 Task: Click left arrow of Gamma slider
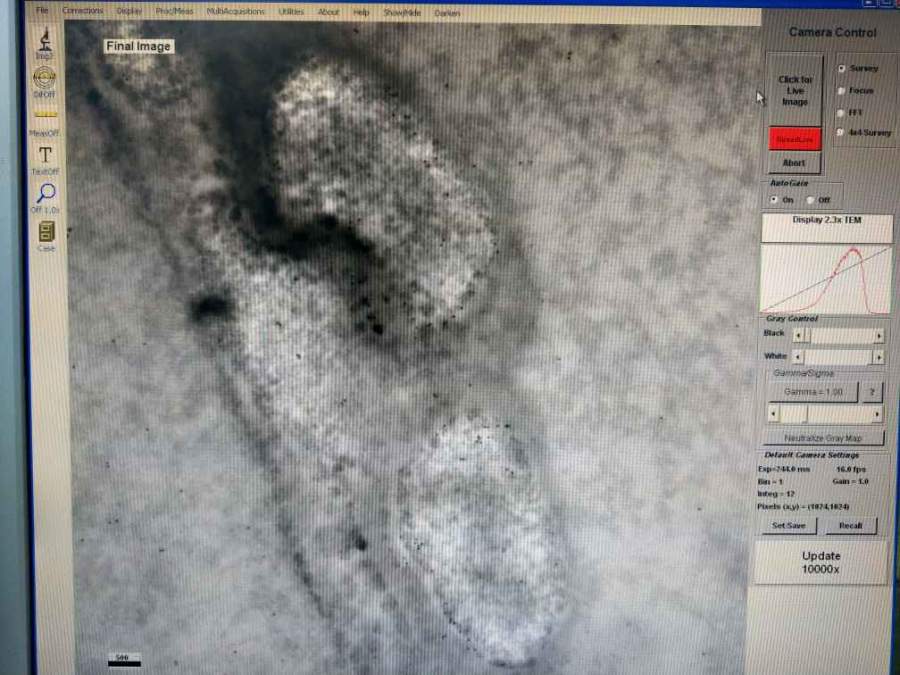[774, 414]
